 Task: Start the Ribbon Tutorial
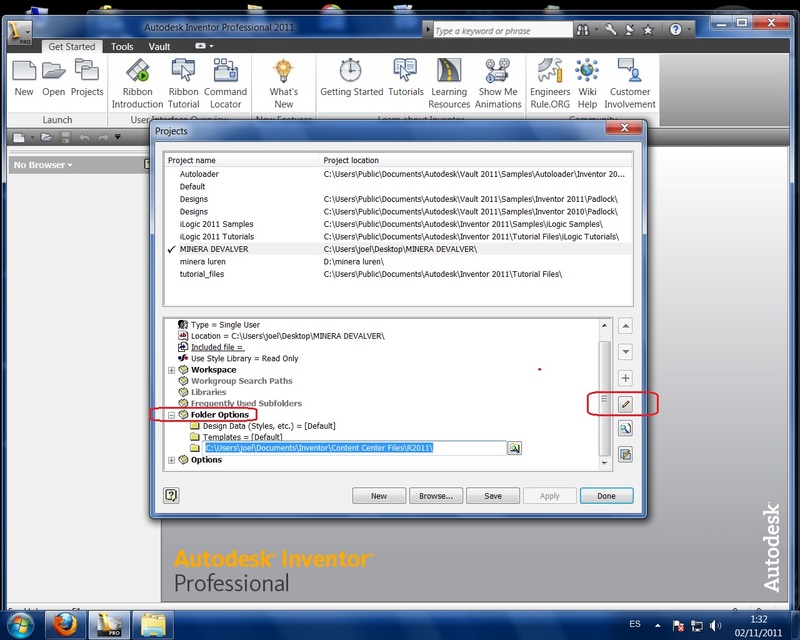[184, 84]
